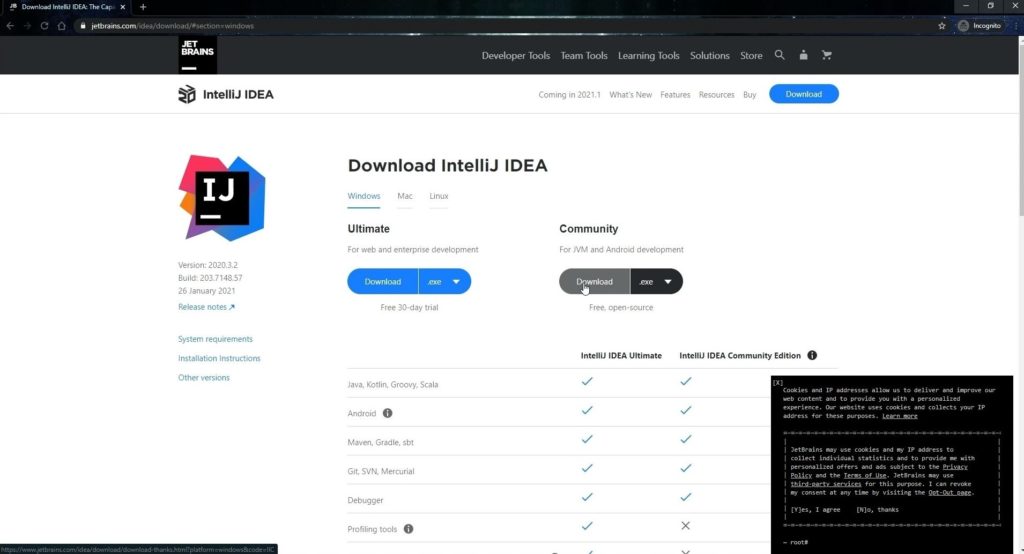Click the browser address bar URL
This screenshot has height=554, width=1024.
(x=172, y=25)
